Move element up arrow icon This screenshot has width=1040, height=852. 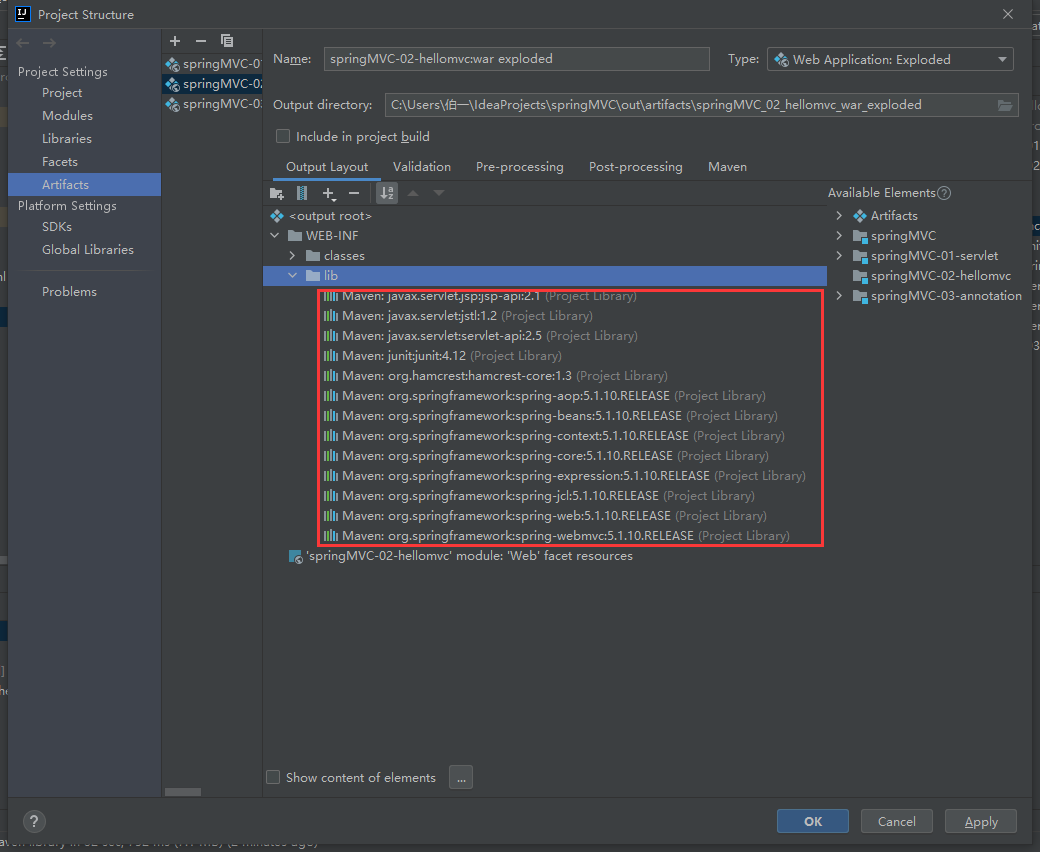point(413,194)
